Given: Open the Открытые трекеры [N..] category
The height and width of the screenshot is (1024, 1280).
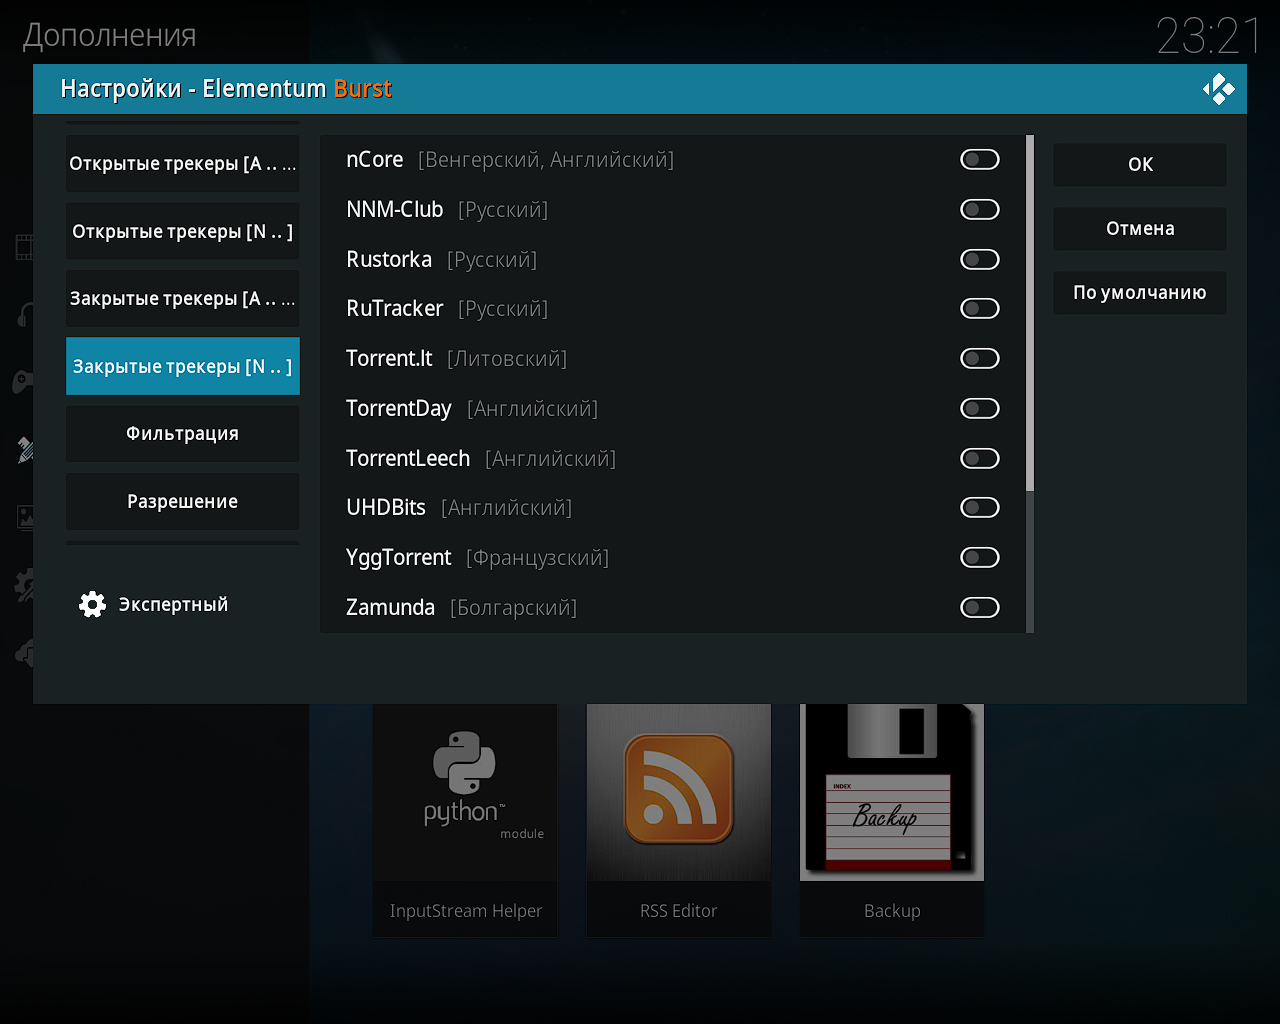Looking at the screenshot, I should tap(183, 231).
